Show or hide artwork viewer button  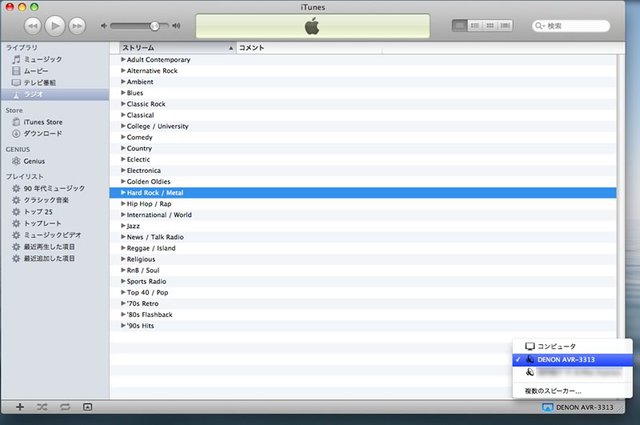[87, 407]
